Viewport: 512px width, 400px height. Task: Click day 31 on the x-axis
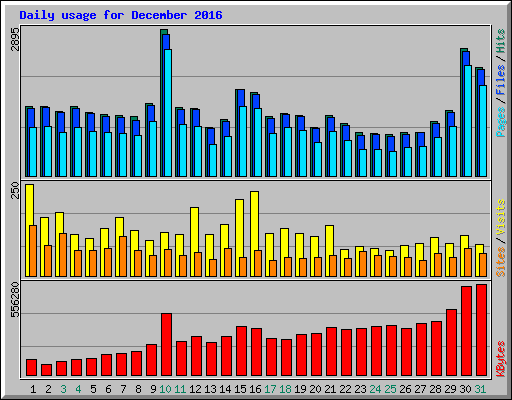(480, 389)
